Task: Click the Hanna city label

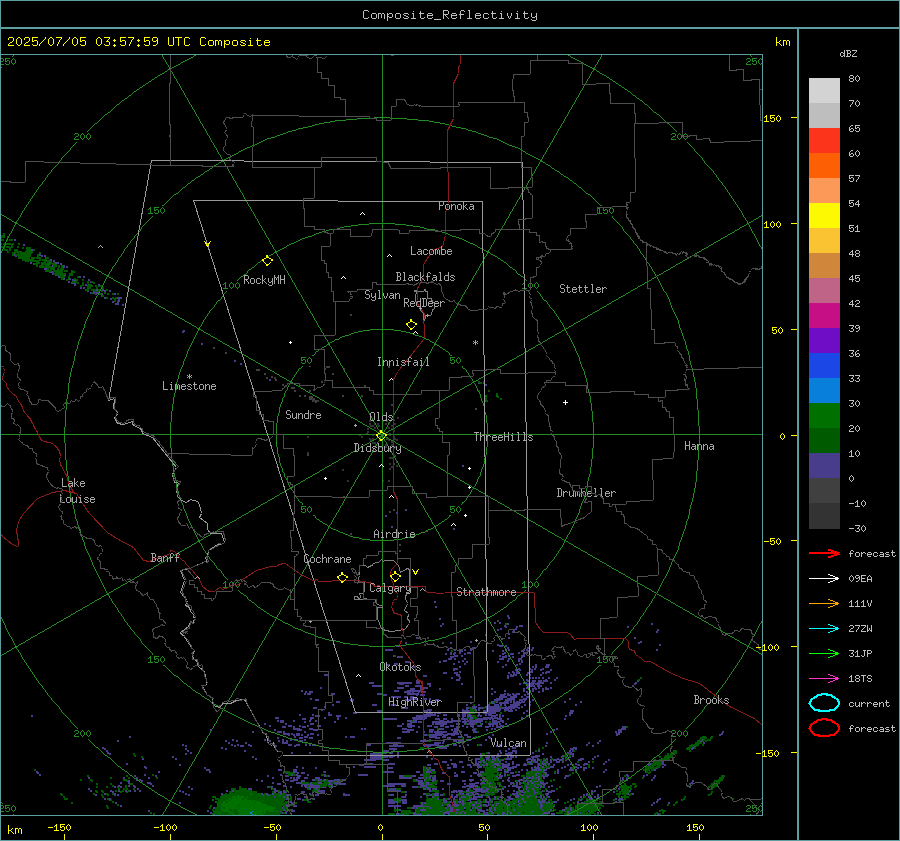Action: click(x=699, y=446)
